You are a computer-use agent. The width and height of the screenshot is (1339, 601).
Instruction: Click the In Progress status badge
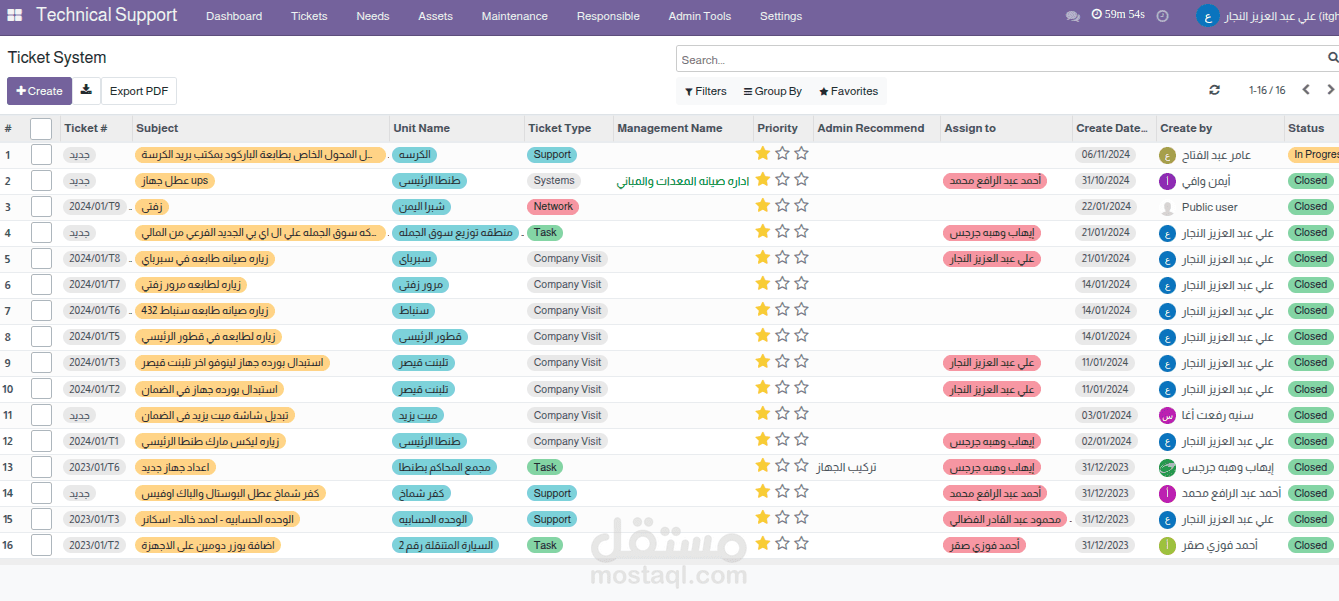click(1313, 155)
